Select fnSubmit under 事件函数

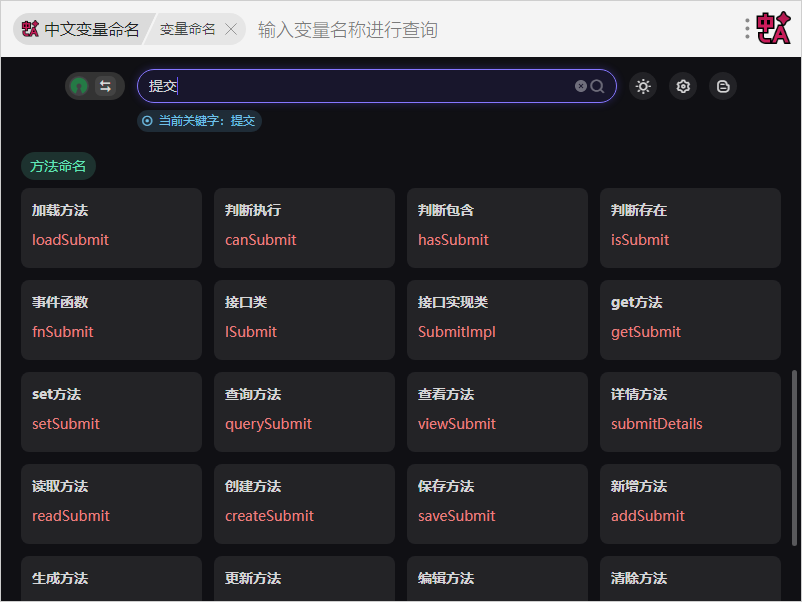(112, 320)
